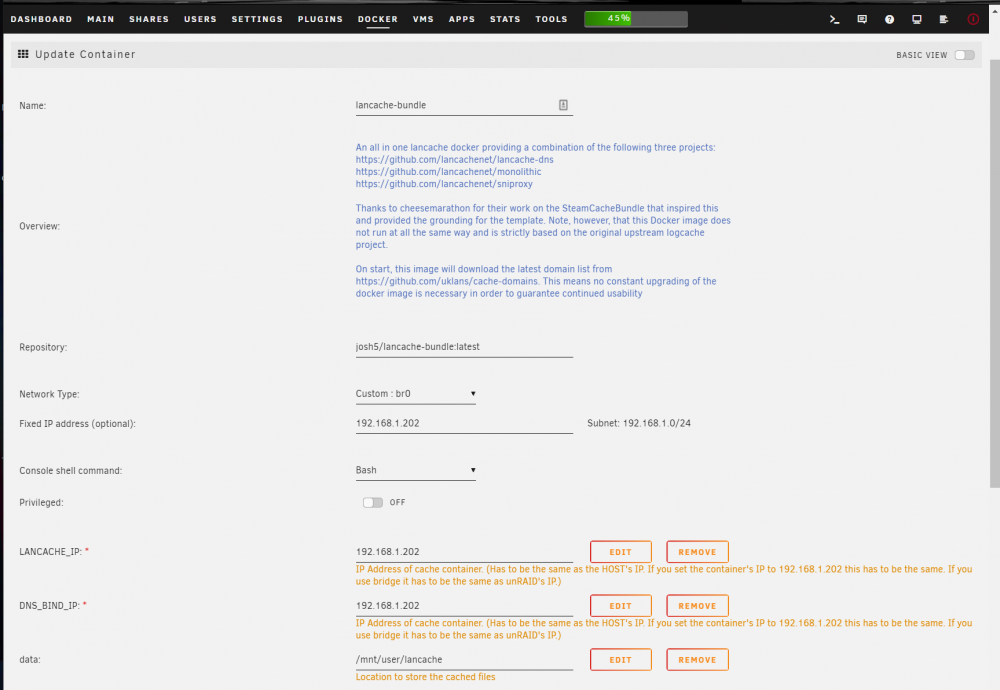Open the feedback icon in the top bar

tap(862, 19)
